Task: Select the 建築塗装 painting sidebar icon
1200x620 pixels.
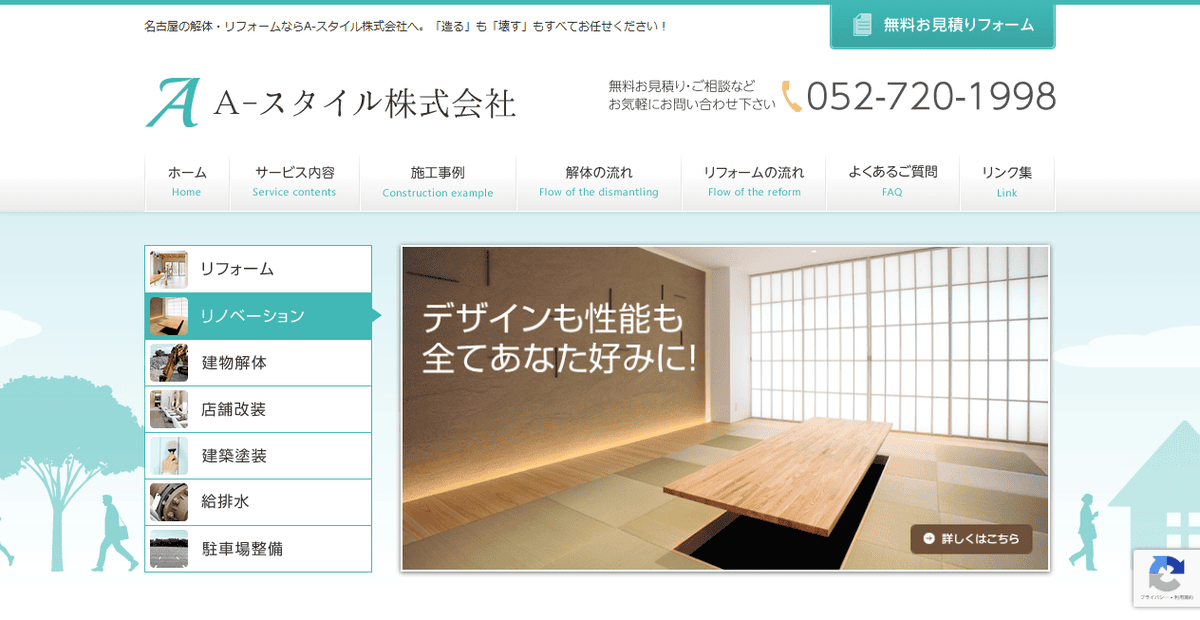Action: pyautogui.click(x=170, y=455)
